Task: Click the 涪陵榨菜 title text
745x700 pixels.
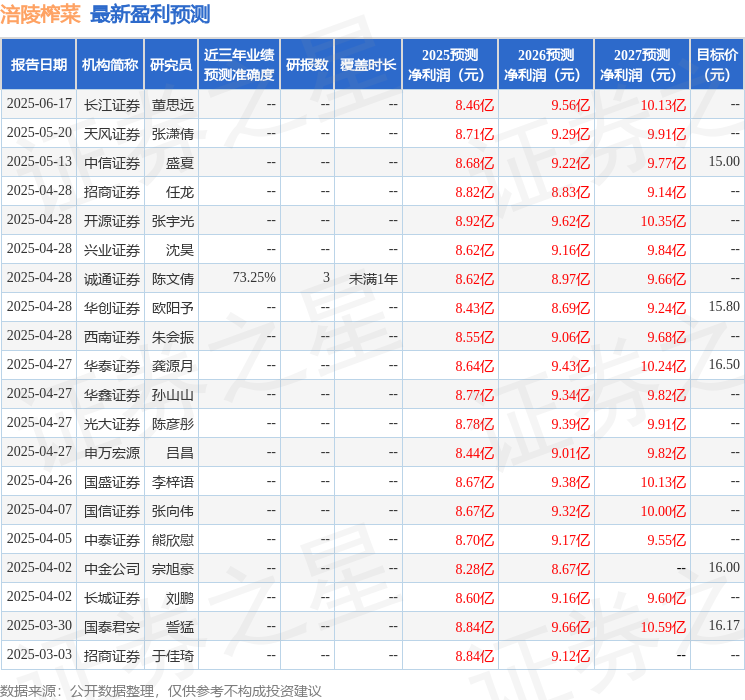Action: (x=40, y=14)
